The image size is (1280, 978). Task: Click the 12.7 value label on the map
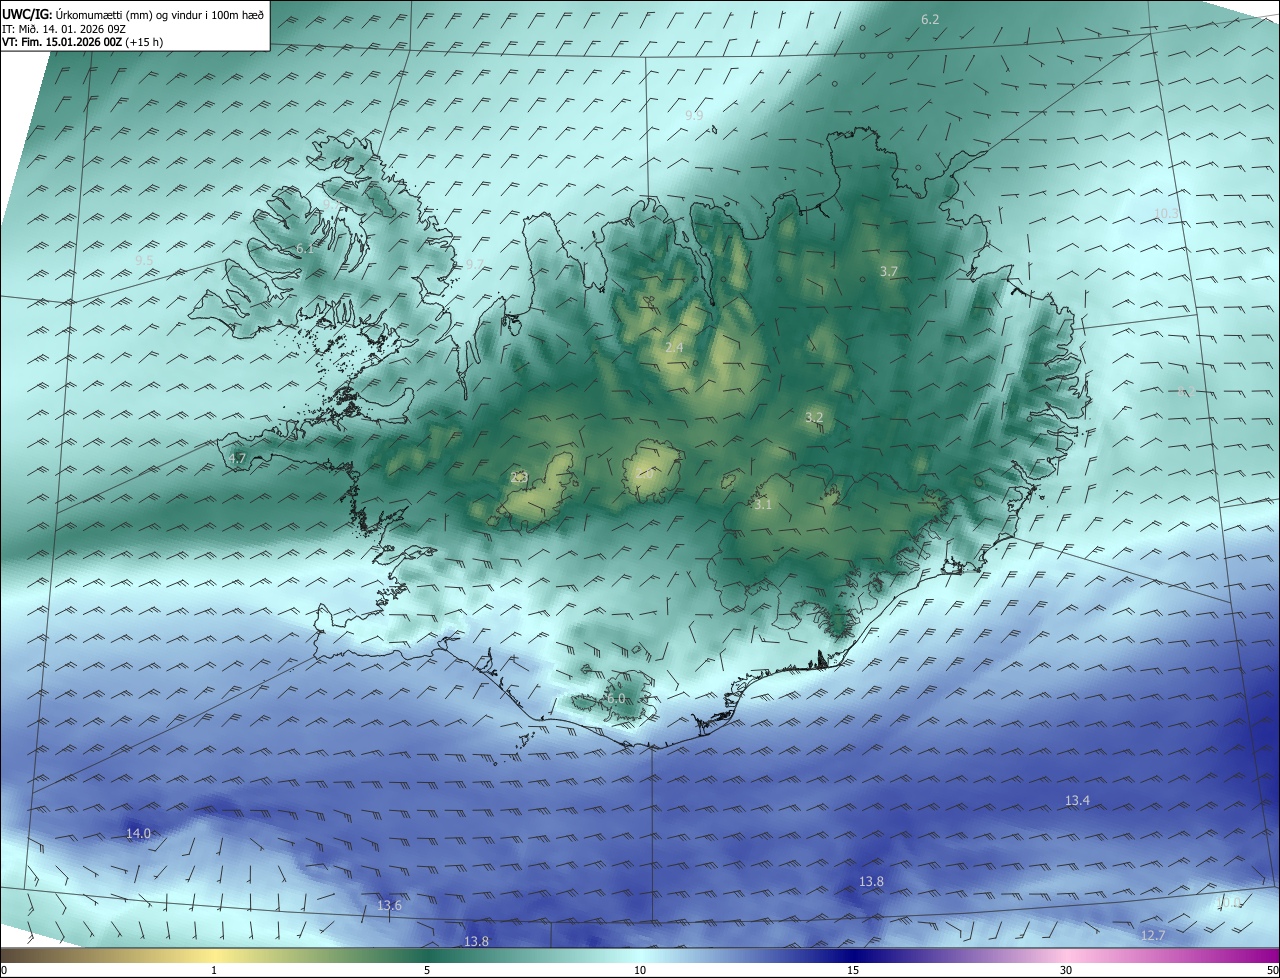tap(1153, 936)
